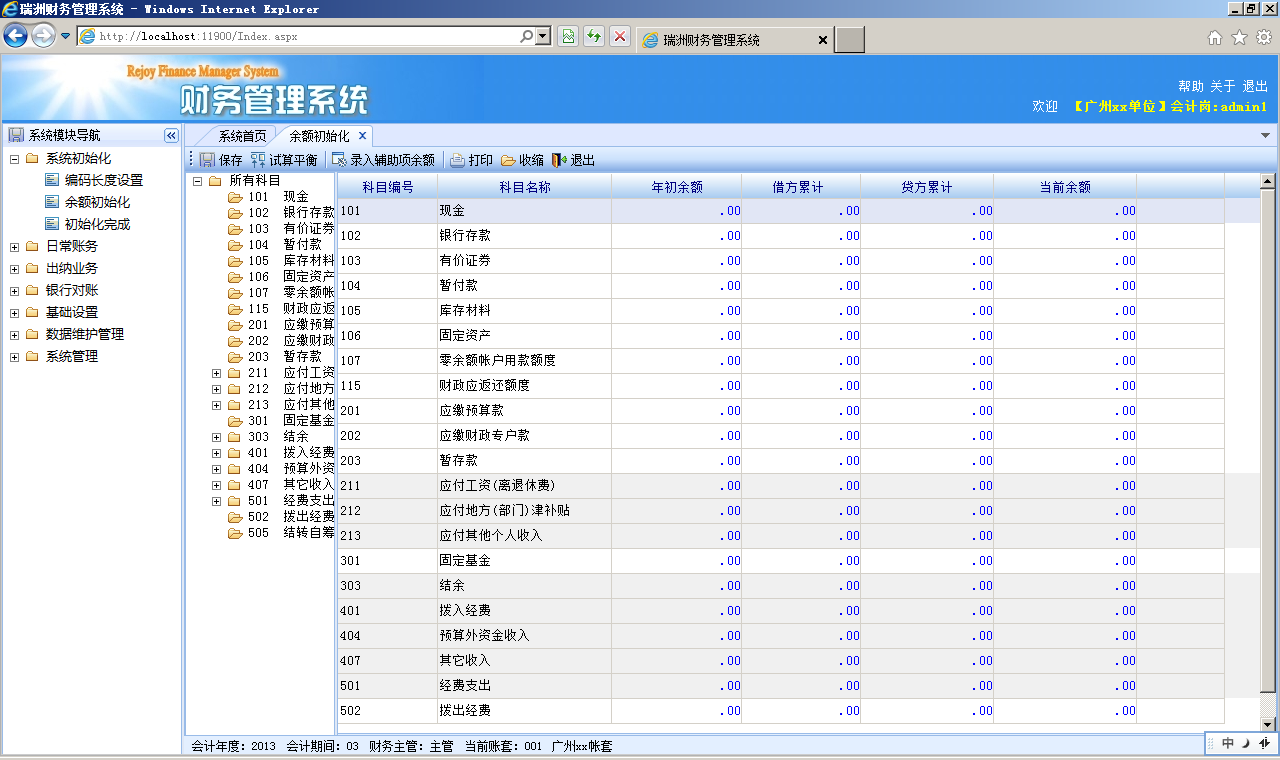This screenshot has width=1280, height=760.
Task: Open 录入辅助项余额 from the toolbar
Action: click(383, 160)
